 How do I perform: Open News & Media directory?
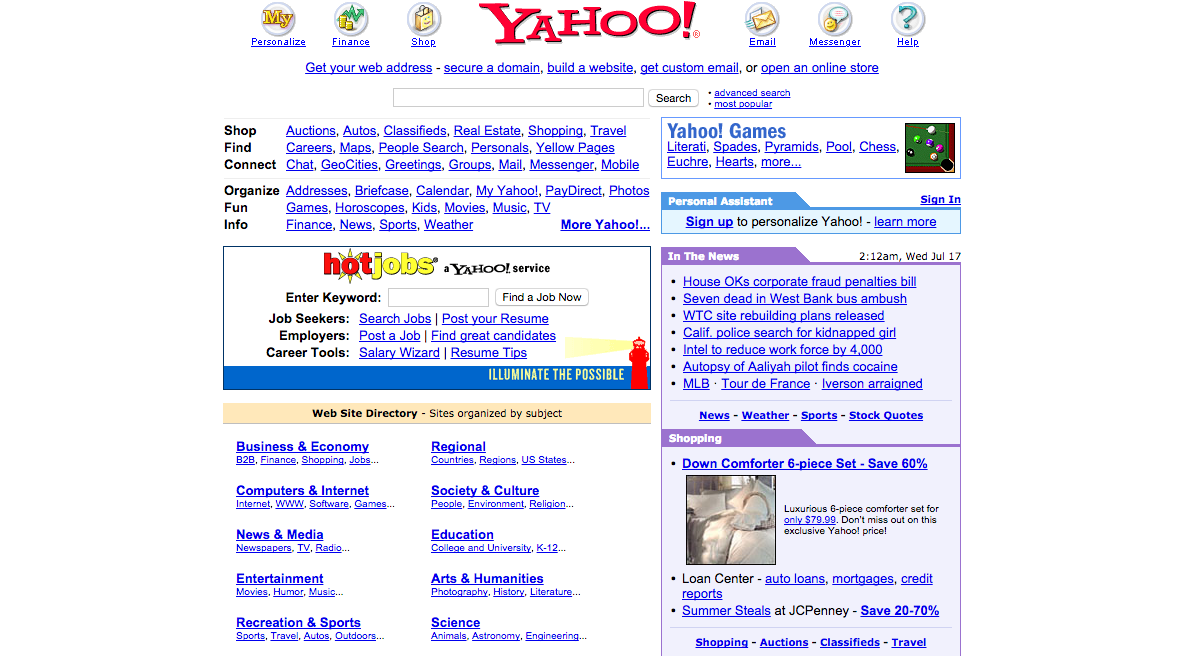(279, 534)
